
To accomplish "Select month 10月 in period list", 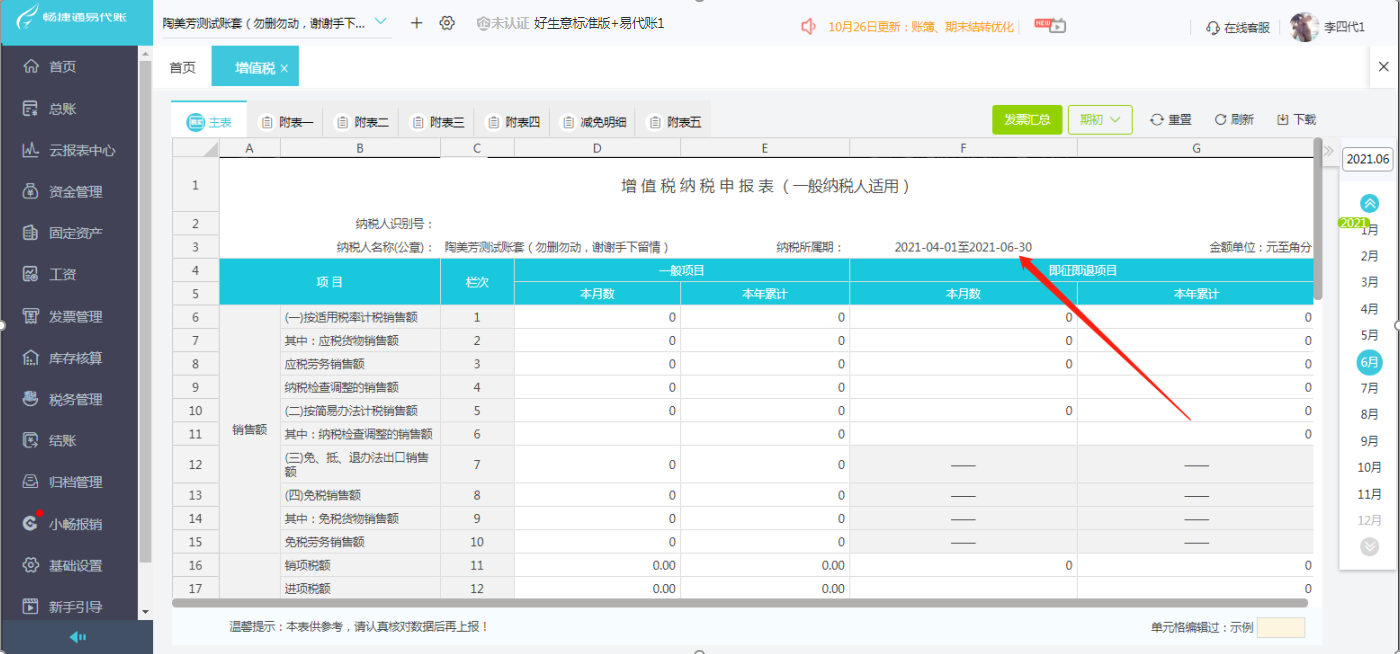I will click(1370, 467).
